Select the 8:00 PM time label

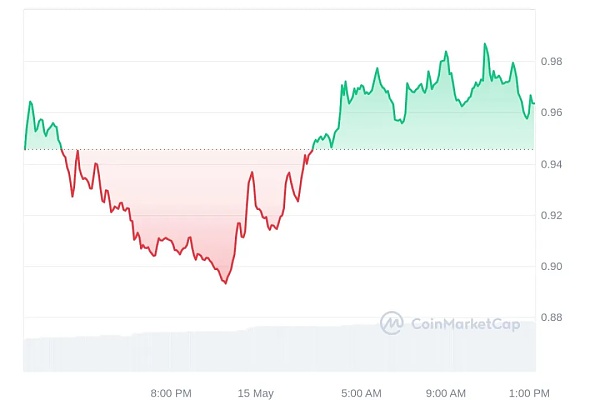pos(170,392)
